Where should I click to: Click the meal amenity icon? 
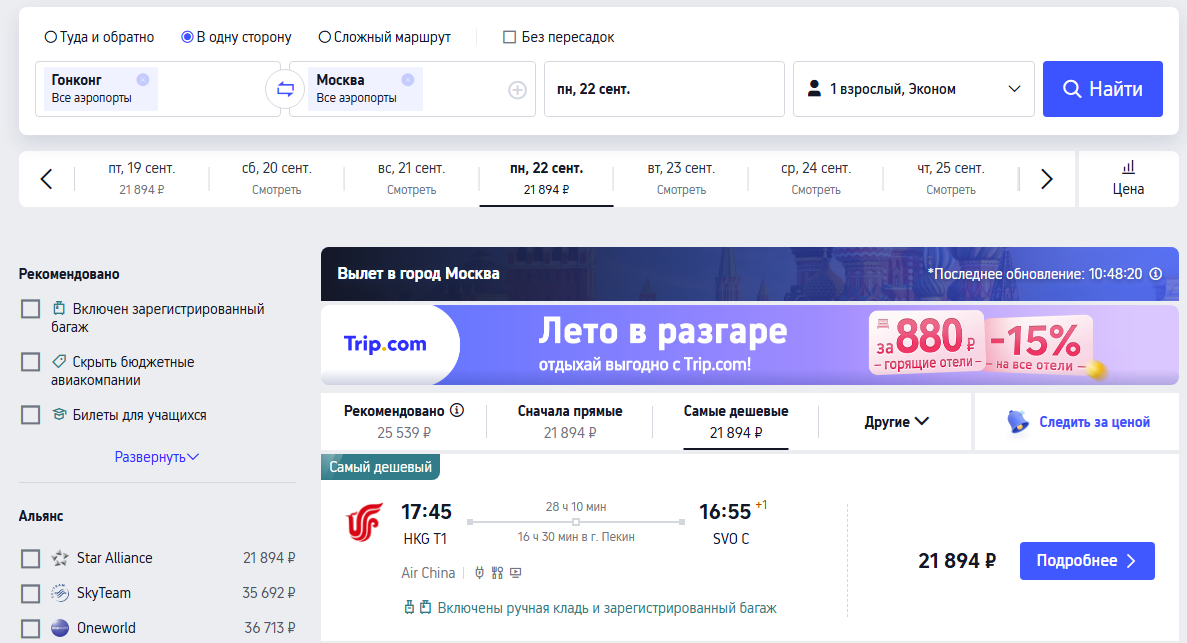point(497,573)
